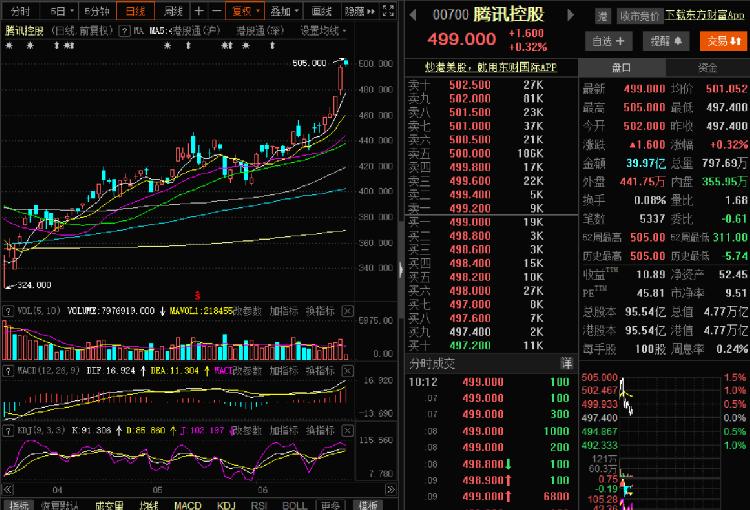
Task: Click 改参数 in the MACD panel
Action: (x=247, y=371)
